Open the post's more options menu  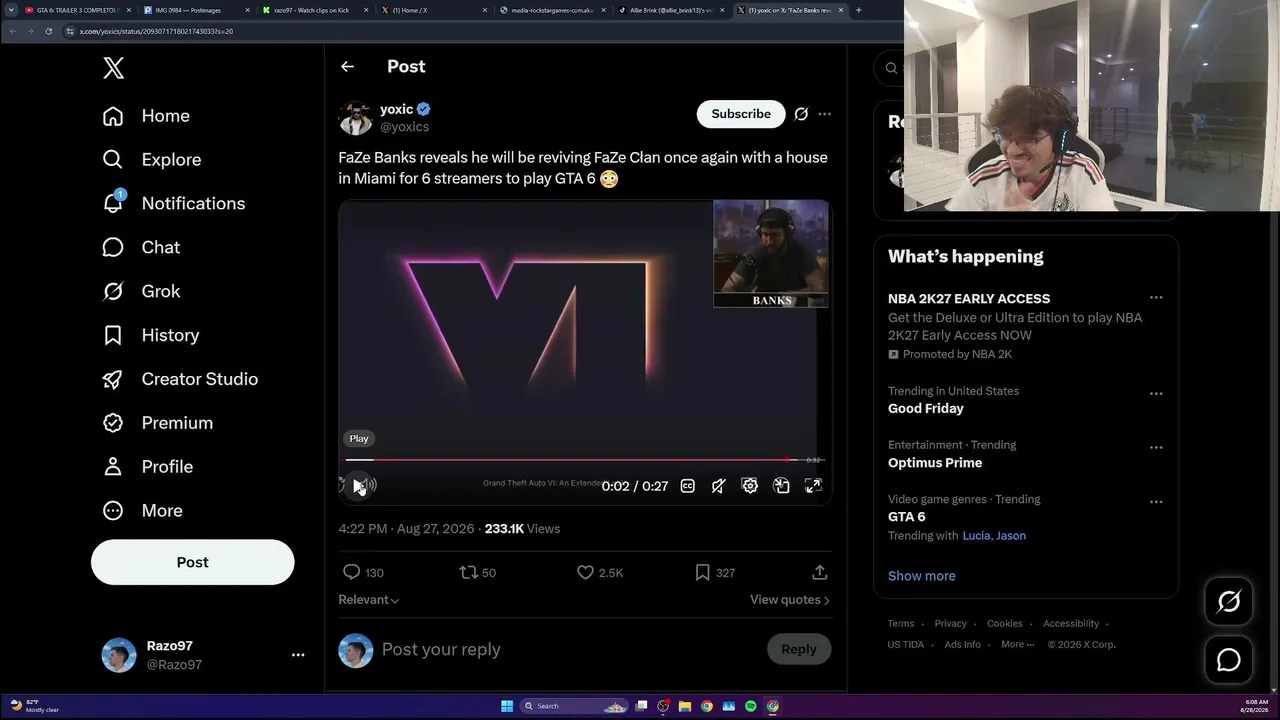tap(825, 114)
